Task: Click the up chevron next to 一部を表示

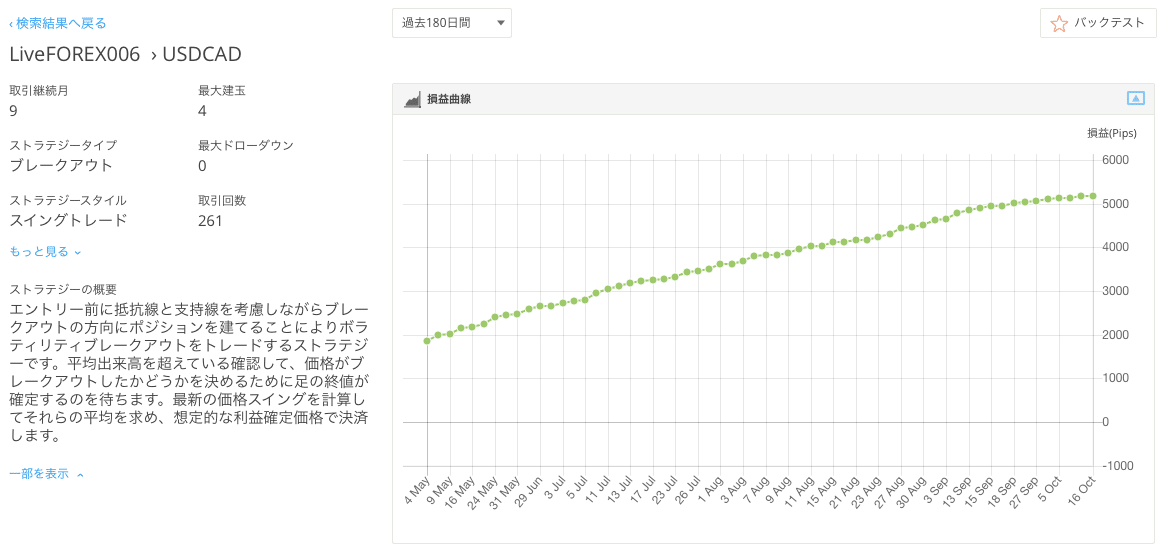Action: coord(80,474)
